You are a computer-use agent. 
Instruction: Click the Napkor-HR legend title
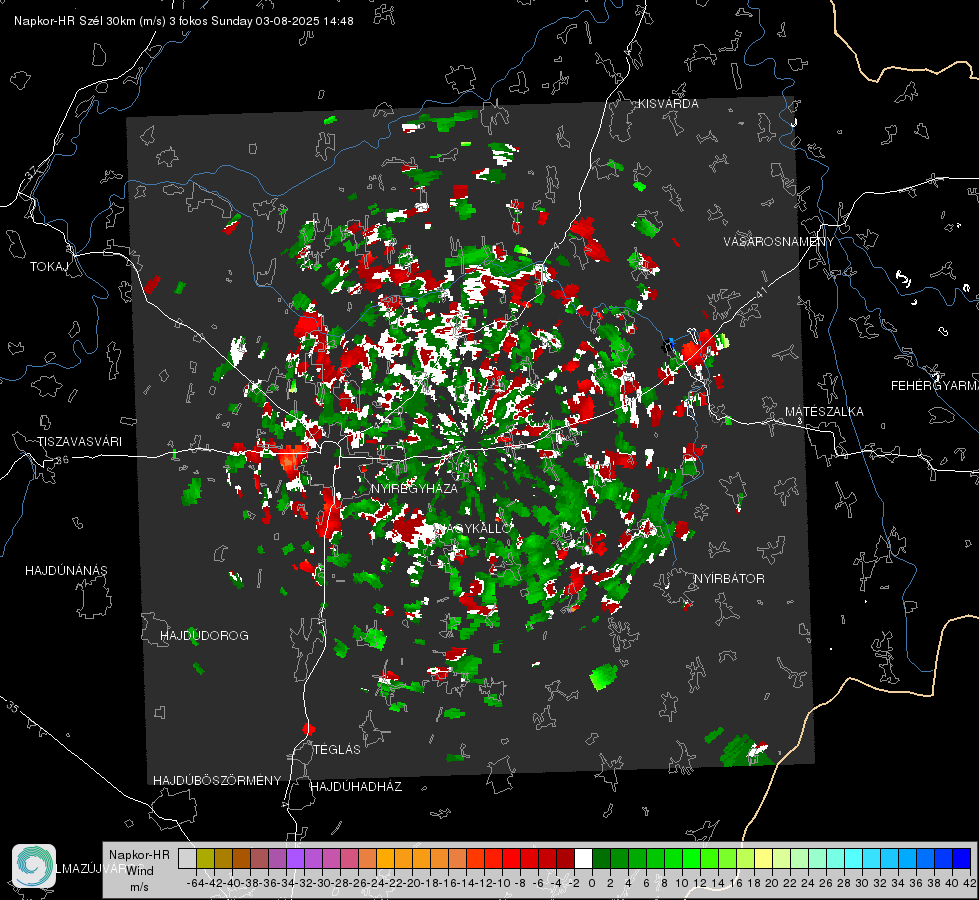click(139, 855)
